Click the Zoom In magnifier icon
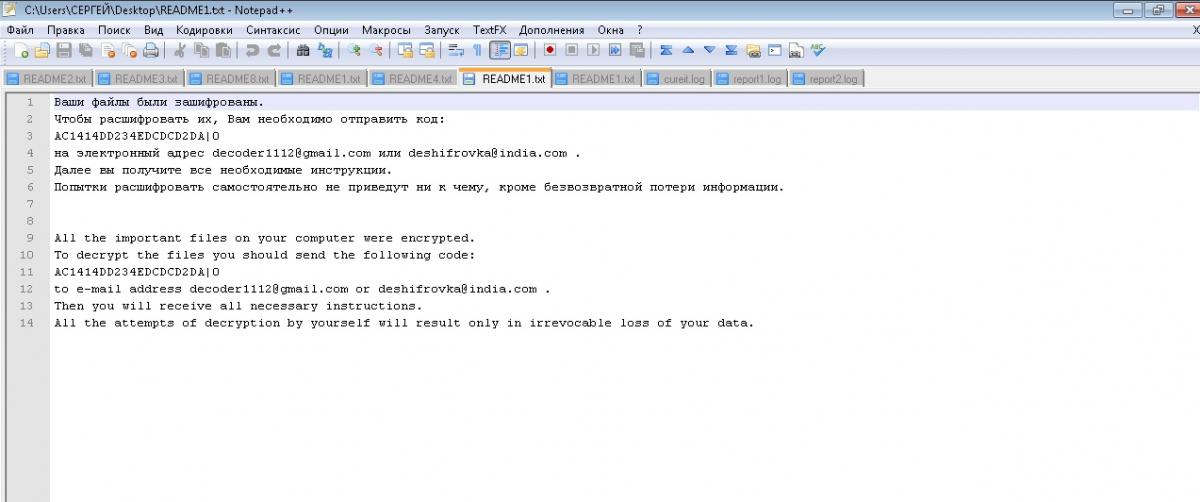 click(354, 50)
